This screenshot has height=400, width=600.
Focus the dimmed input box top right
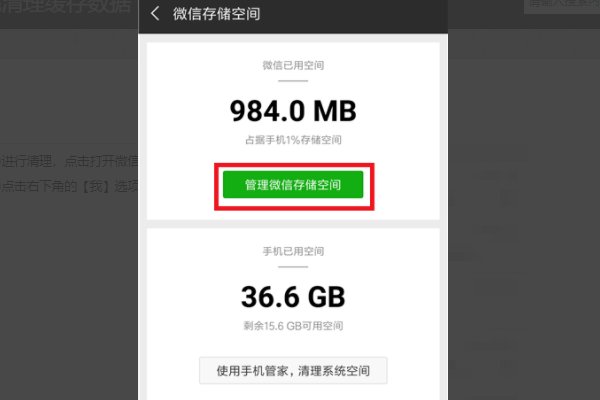(x=562, y=7)
